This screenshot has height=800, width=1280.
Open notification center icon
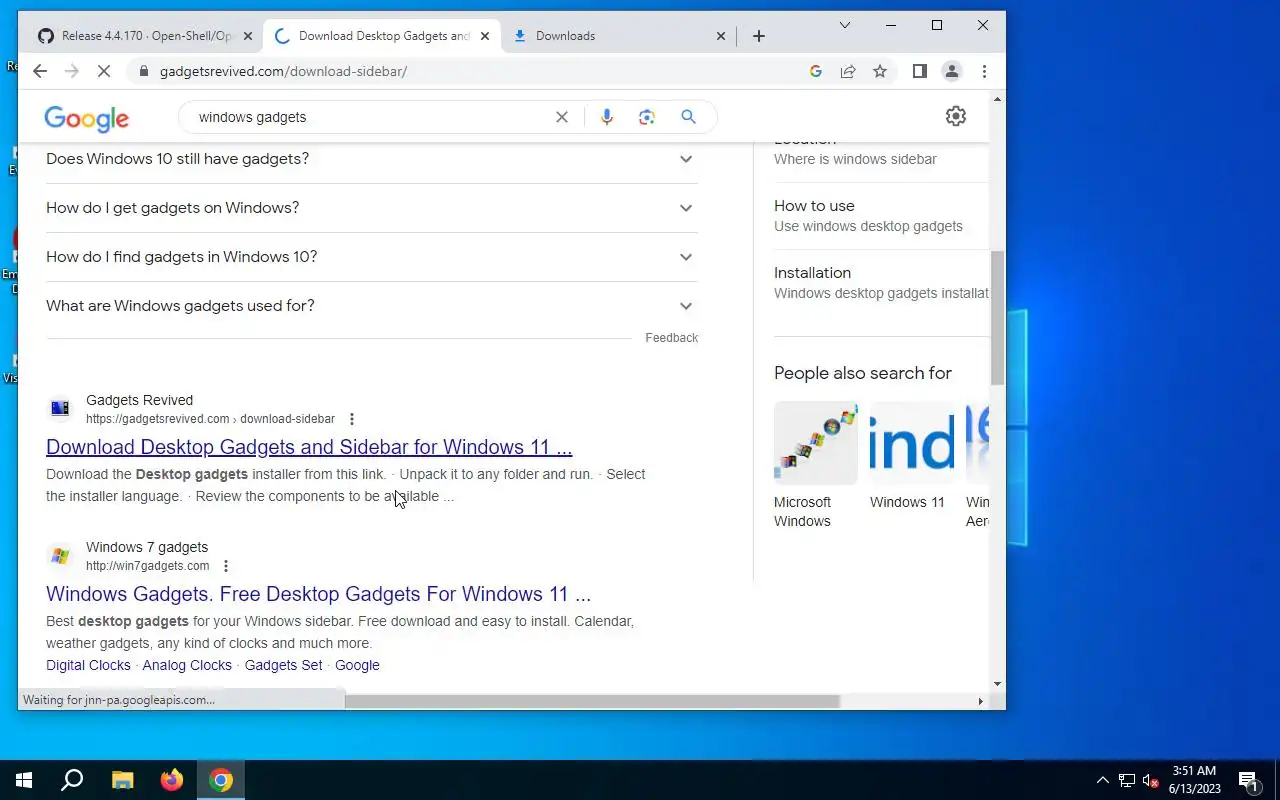(1248, 780)
